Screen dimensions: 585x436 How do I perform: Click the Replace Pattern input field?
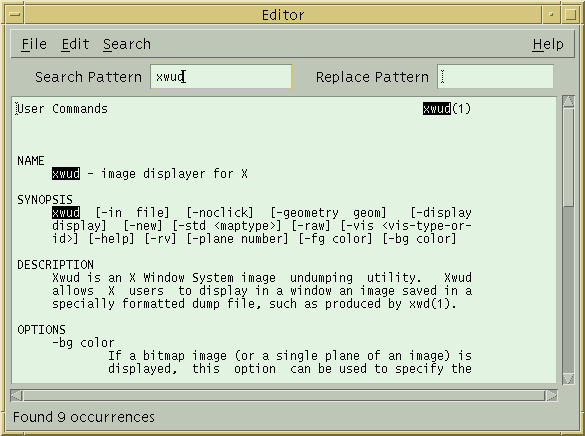click(x=495, y=76)
